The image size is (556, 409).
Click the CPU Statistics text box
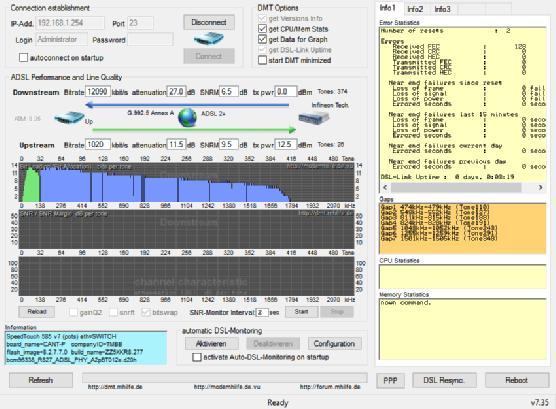462,277
